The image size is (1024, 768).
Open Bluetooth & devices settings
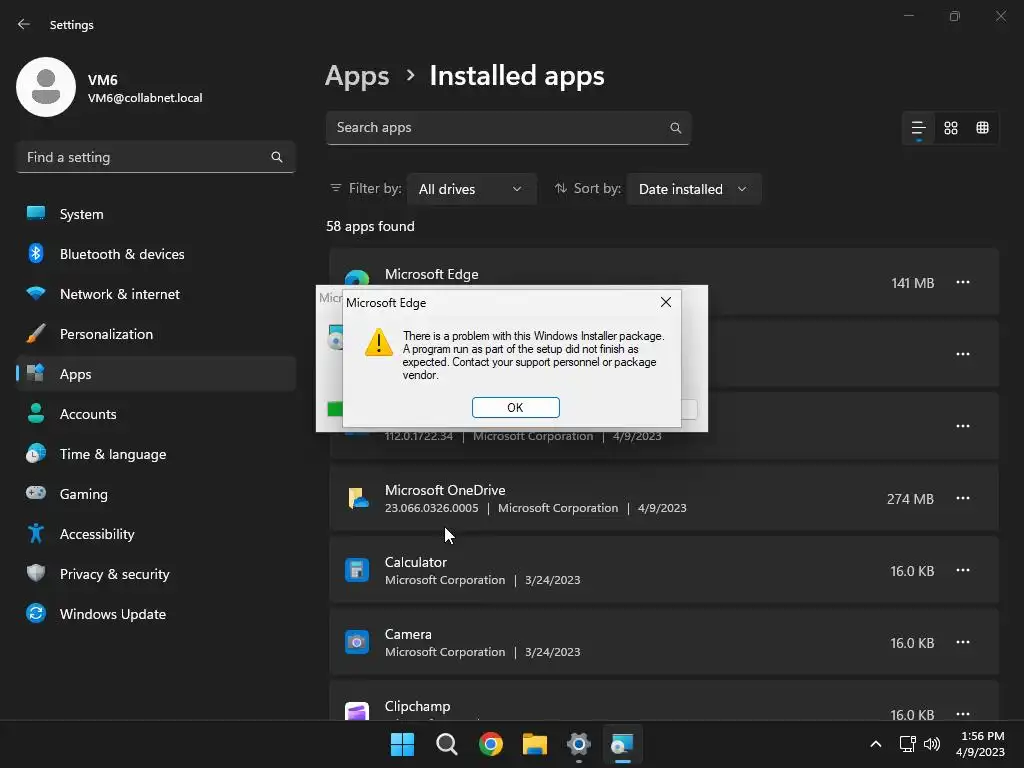coord(155,254)
